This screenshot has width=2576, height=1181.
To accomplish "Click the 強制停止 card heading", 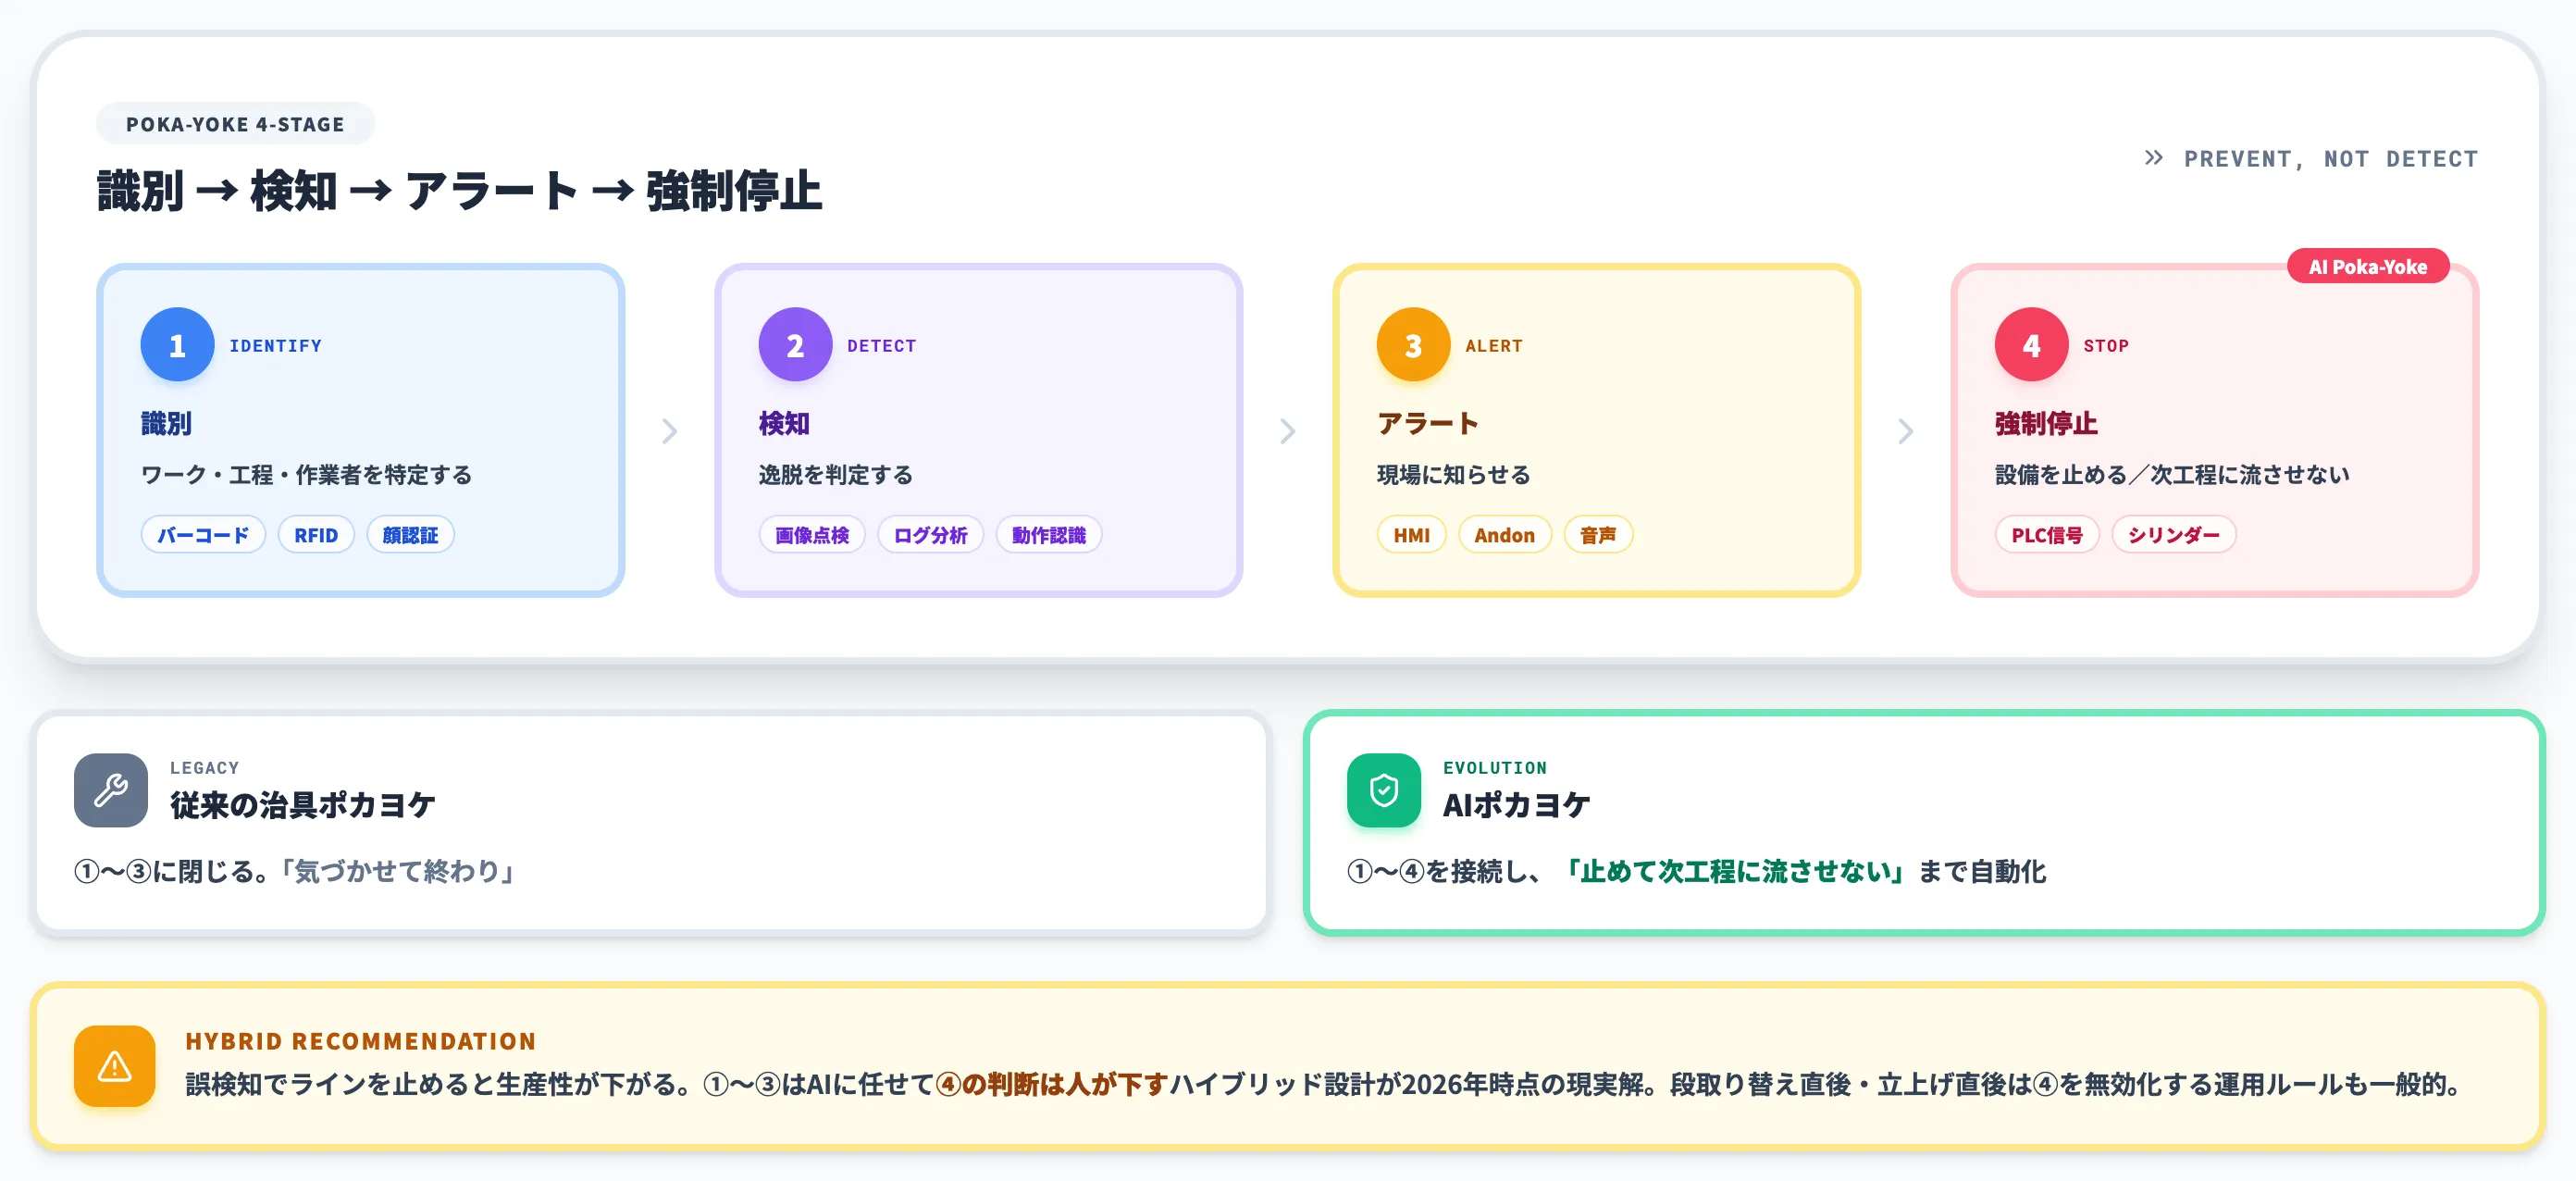I will pos(2046,423).
